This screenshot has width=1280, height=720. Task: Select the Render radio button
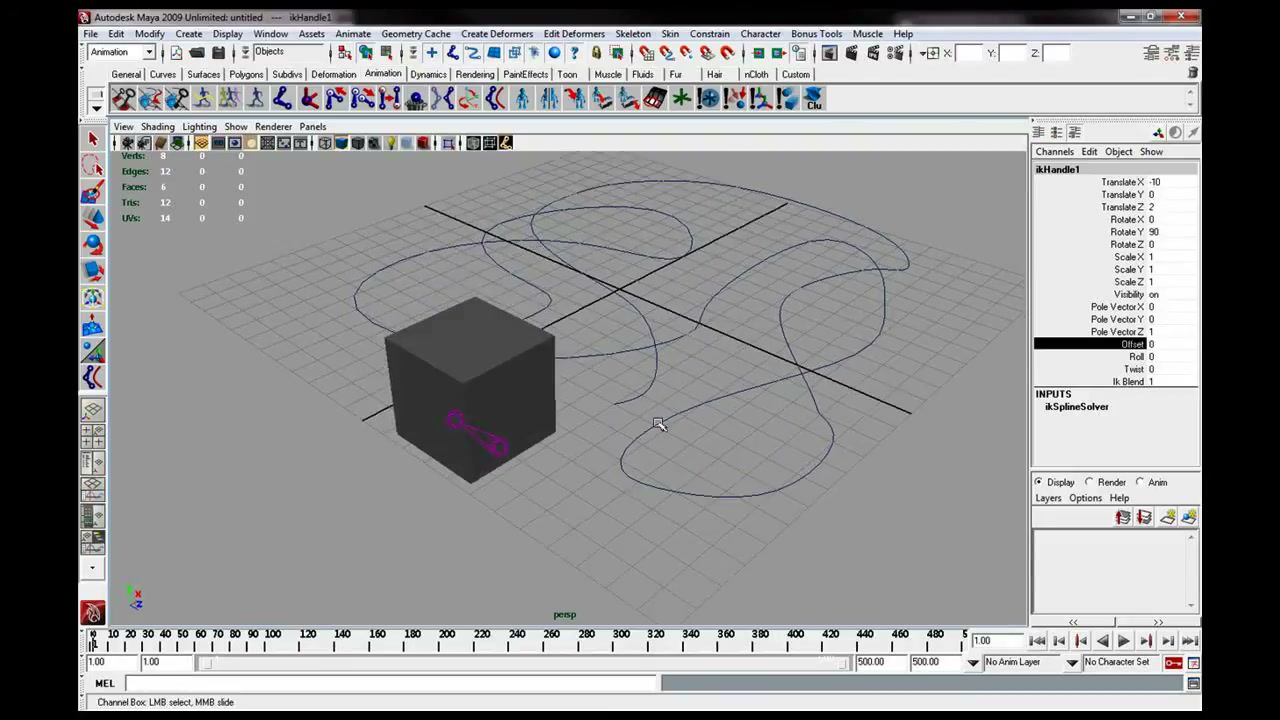tap(1089, 482)
